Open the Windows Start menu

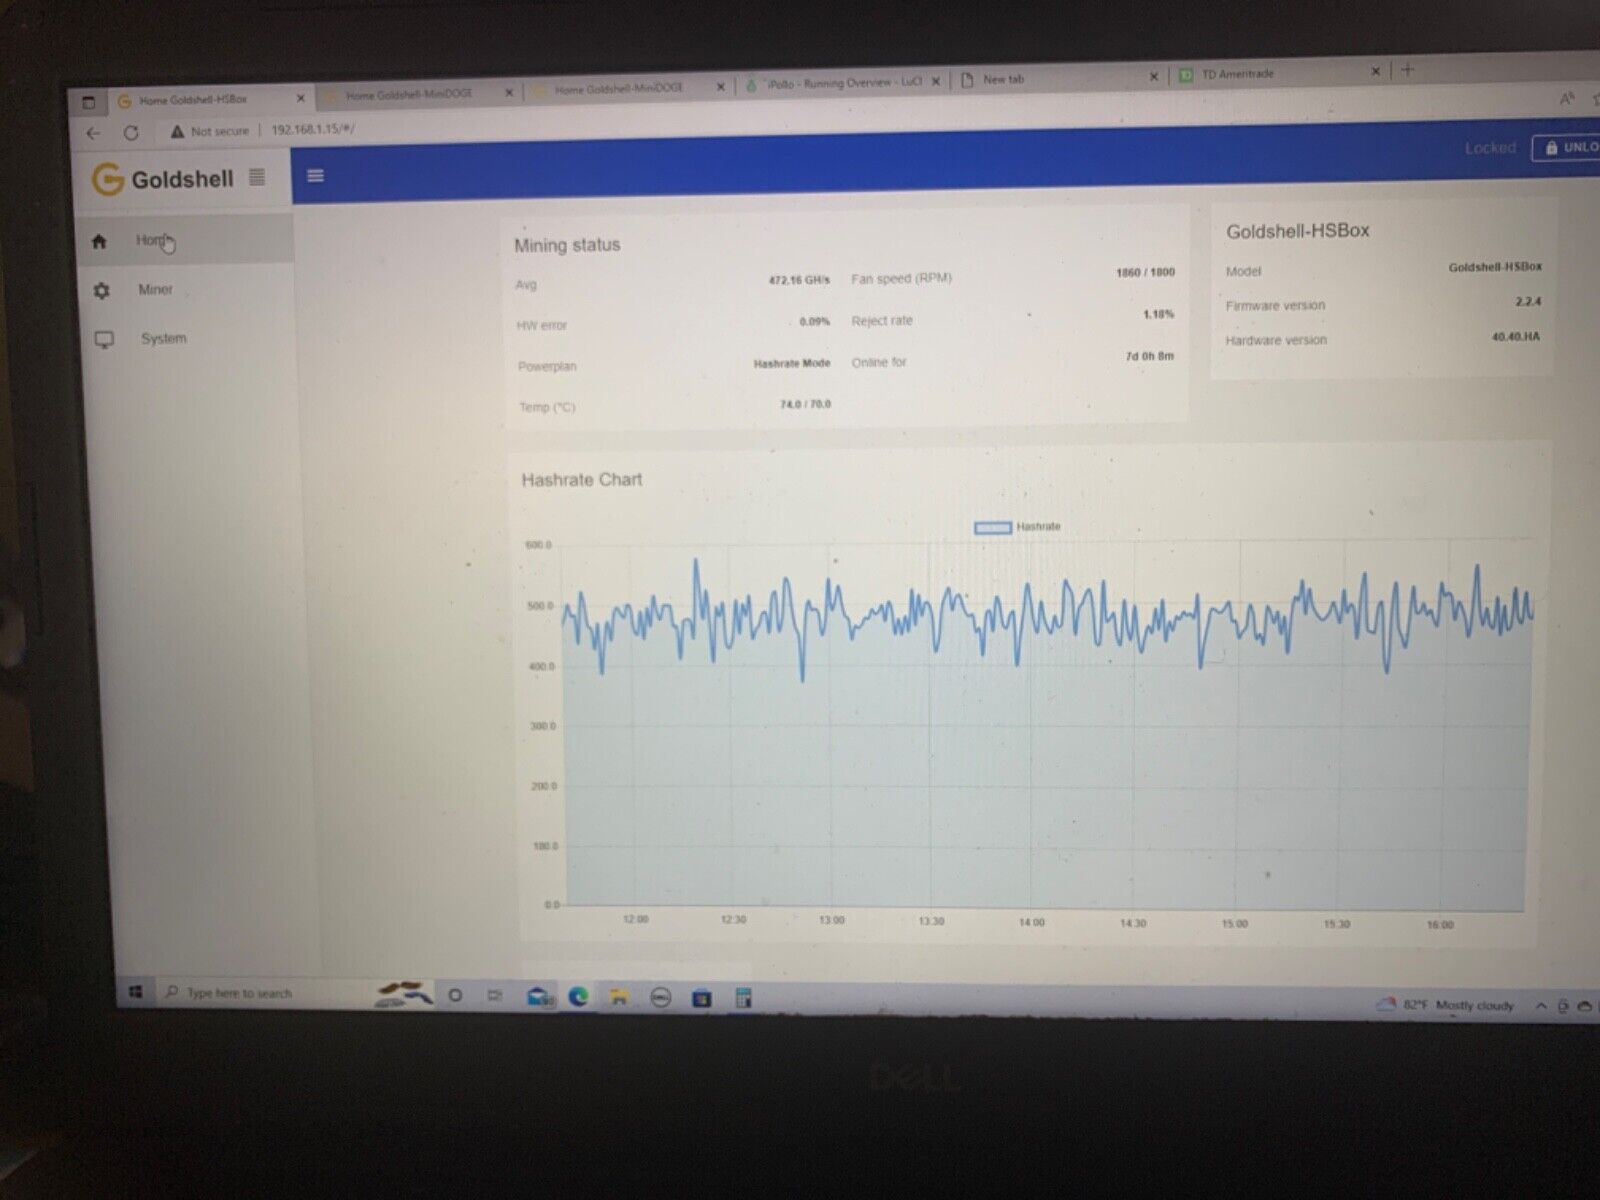click(136, 992)
